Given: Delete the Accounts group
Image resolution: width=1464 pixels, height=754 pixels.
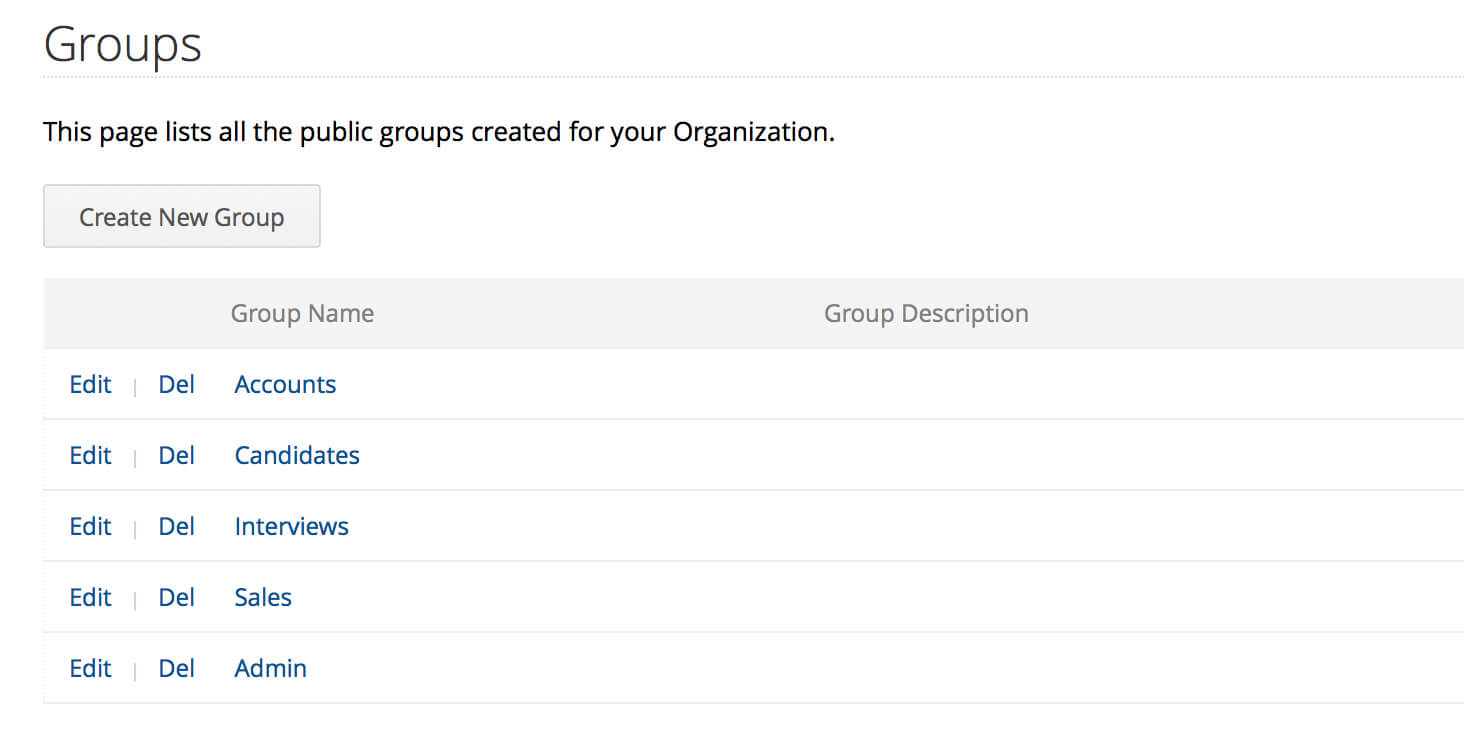Looking at the screenshot, I should [x=176, y=385].
